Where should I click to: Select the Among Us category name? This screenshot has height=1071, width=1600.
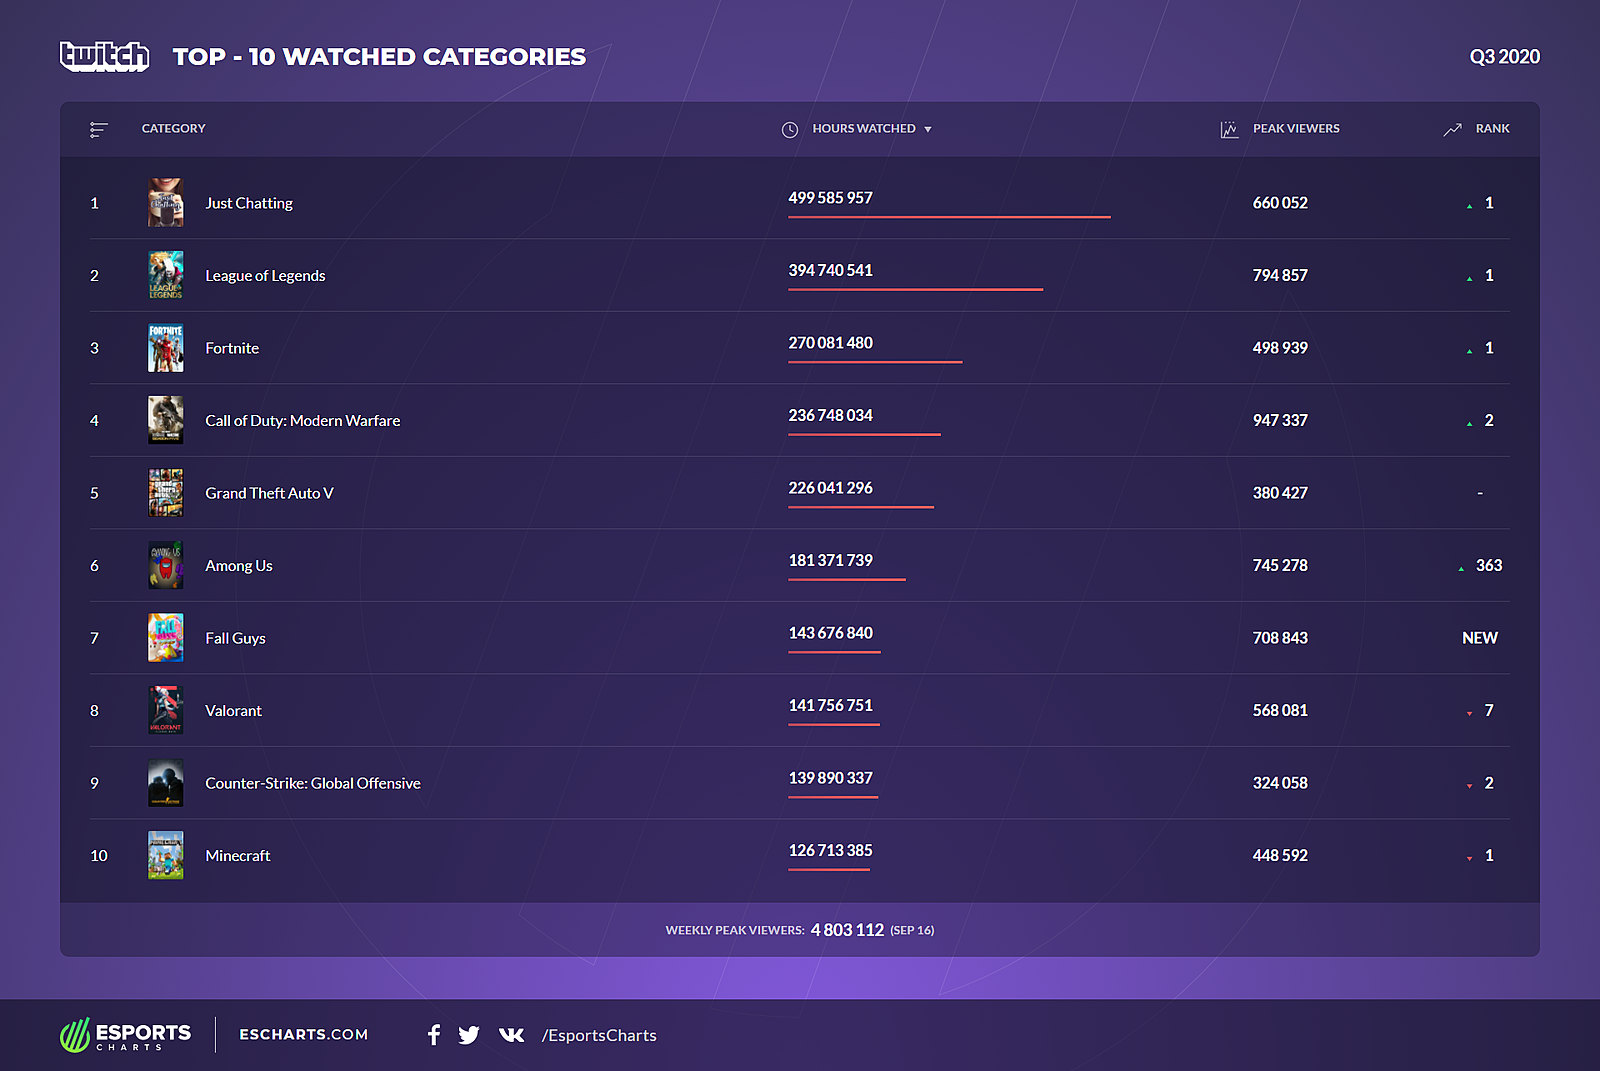tap(239, 566)
